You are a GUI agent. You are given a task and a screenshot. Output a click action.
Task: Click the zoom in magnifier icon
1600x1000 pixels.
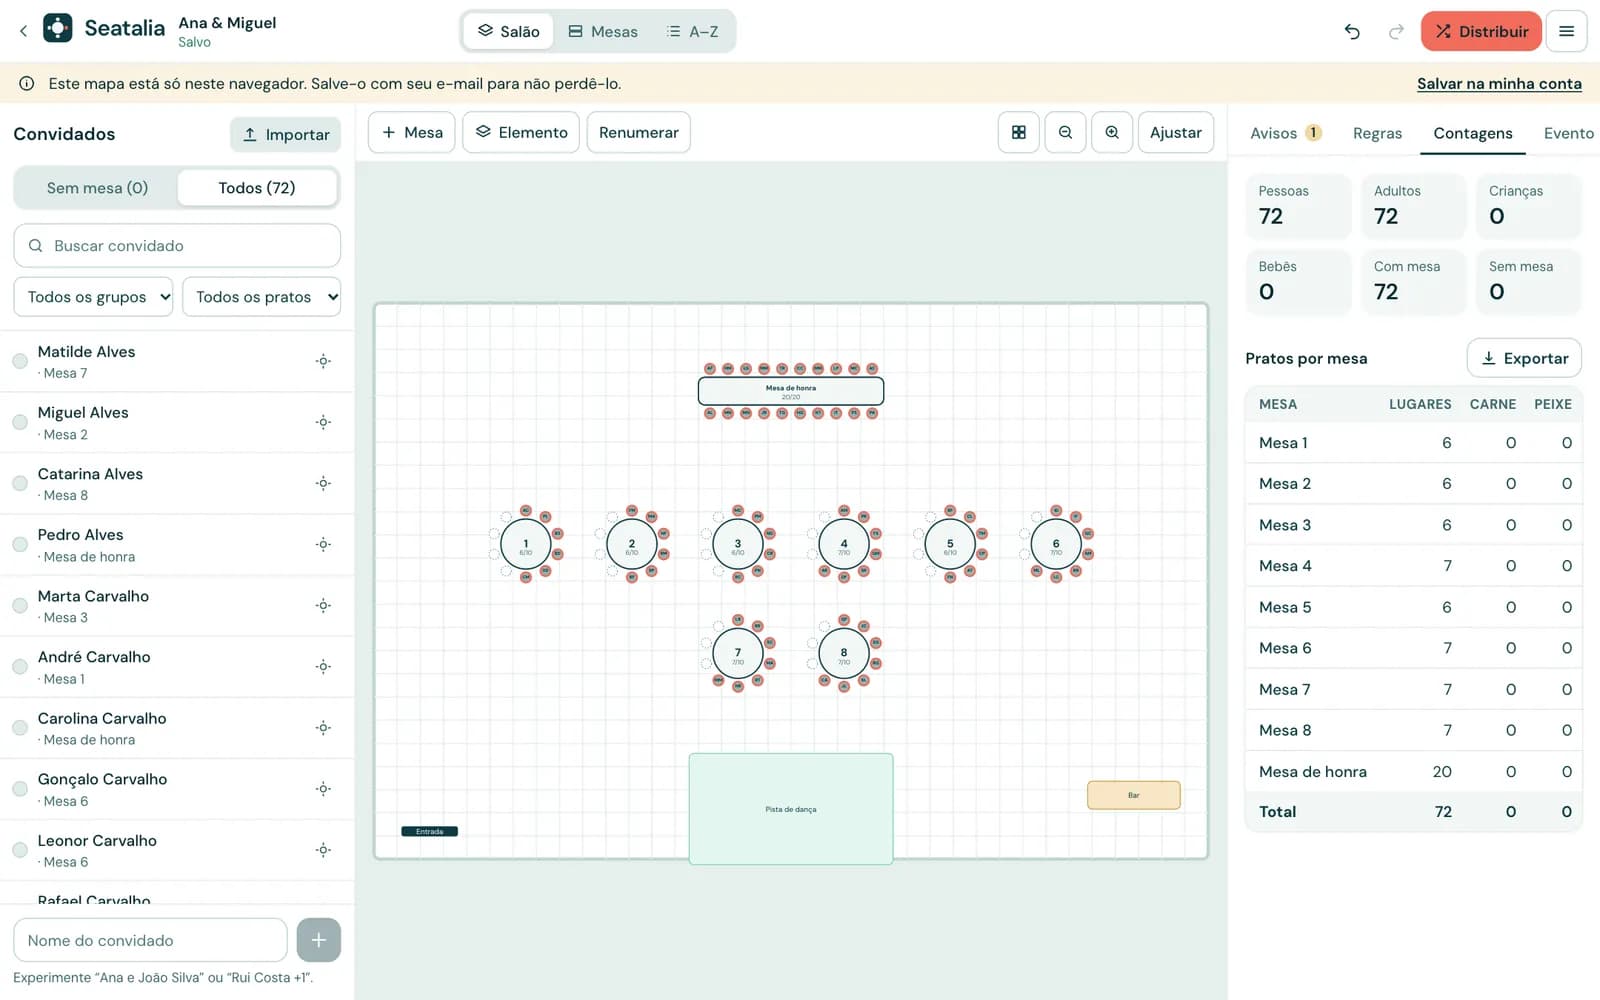1112,132
